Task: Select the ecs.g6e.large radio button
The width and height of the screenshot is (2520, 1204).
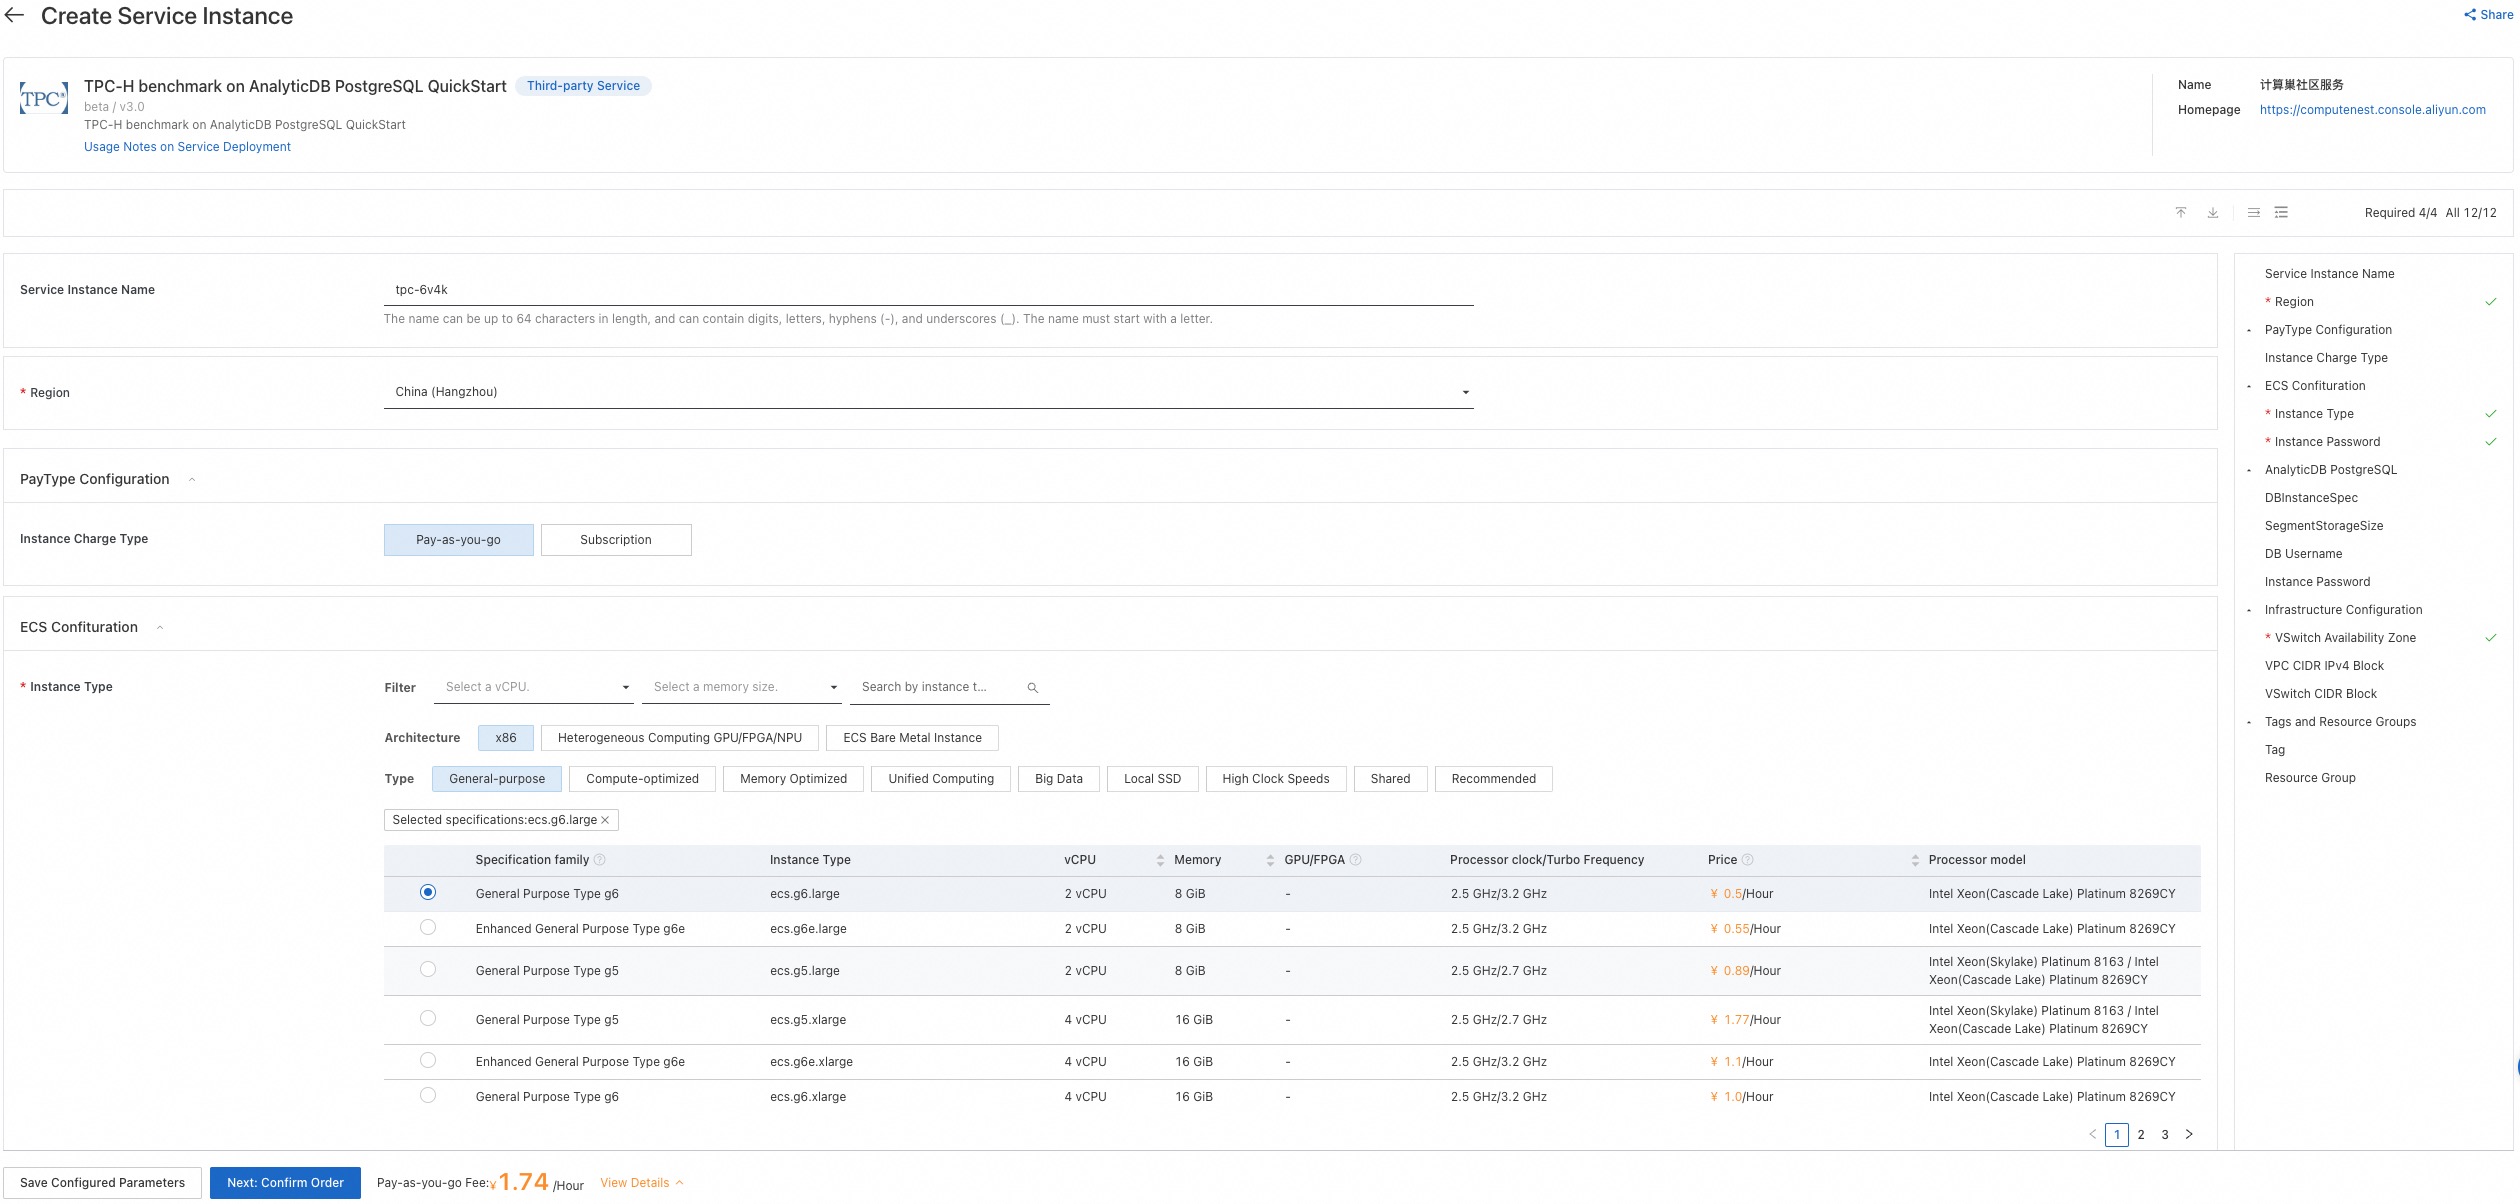Action: pos(428,927)
